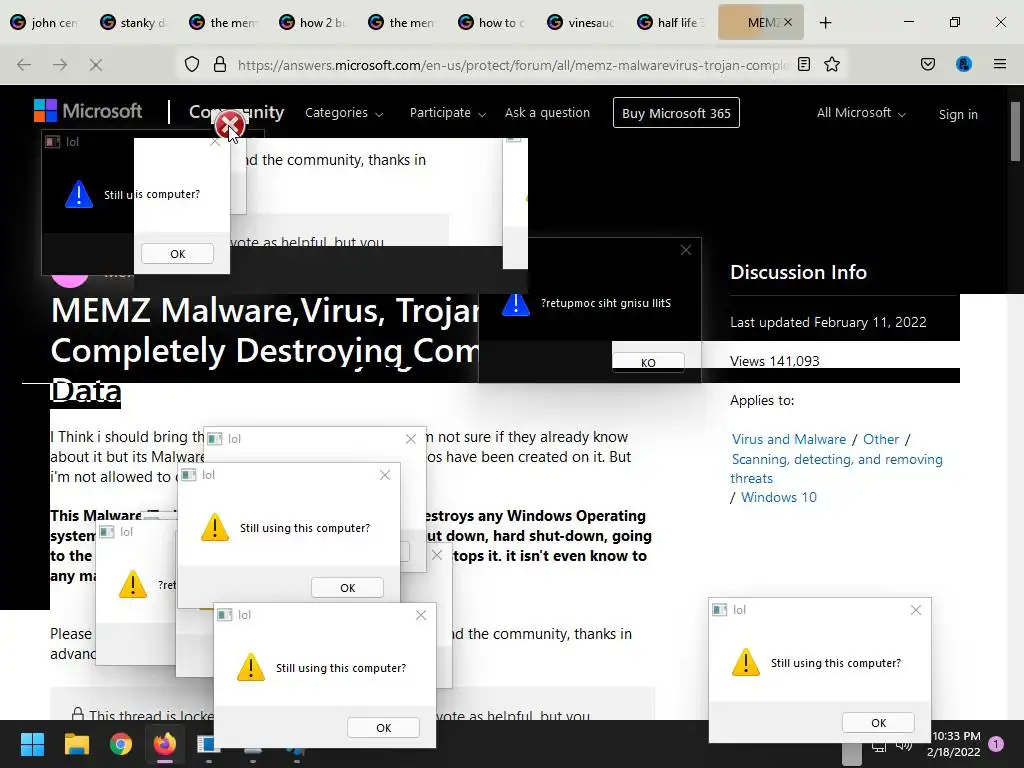Viewport: 1024px width, 768px height.
Task: Open File Explorer from taskbar
Action: 76,744
